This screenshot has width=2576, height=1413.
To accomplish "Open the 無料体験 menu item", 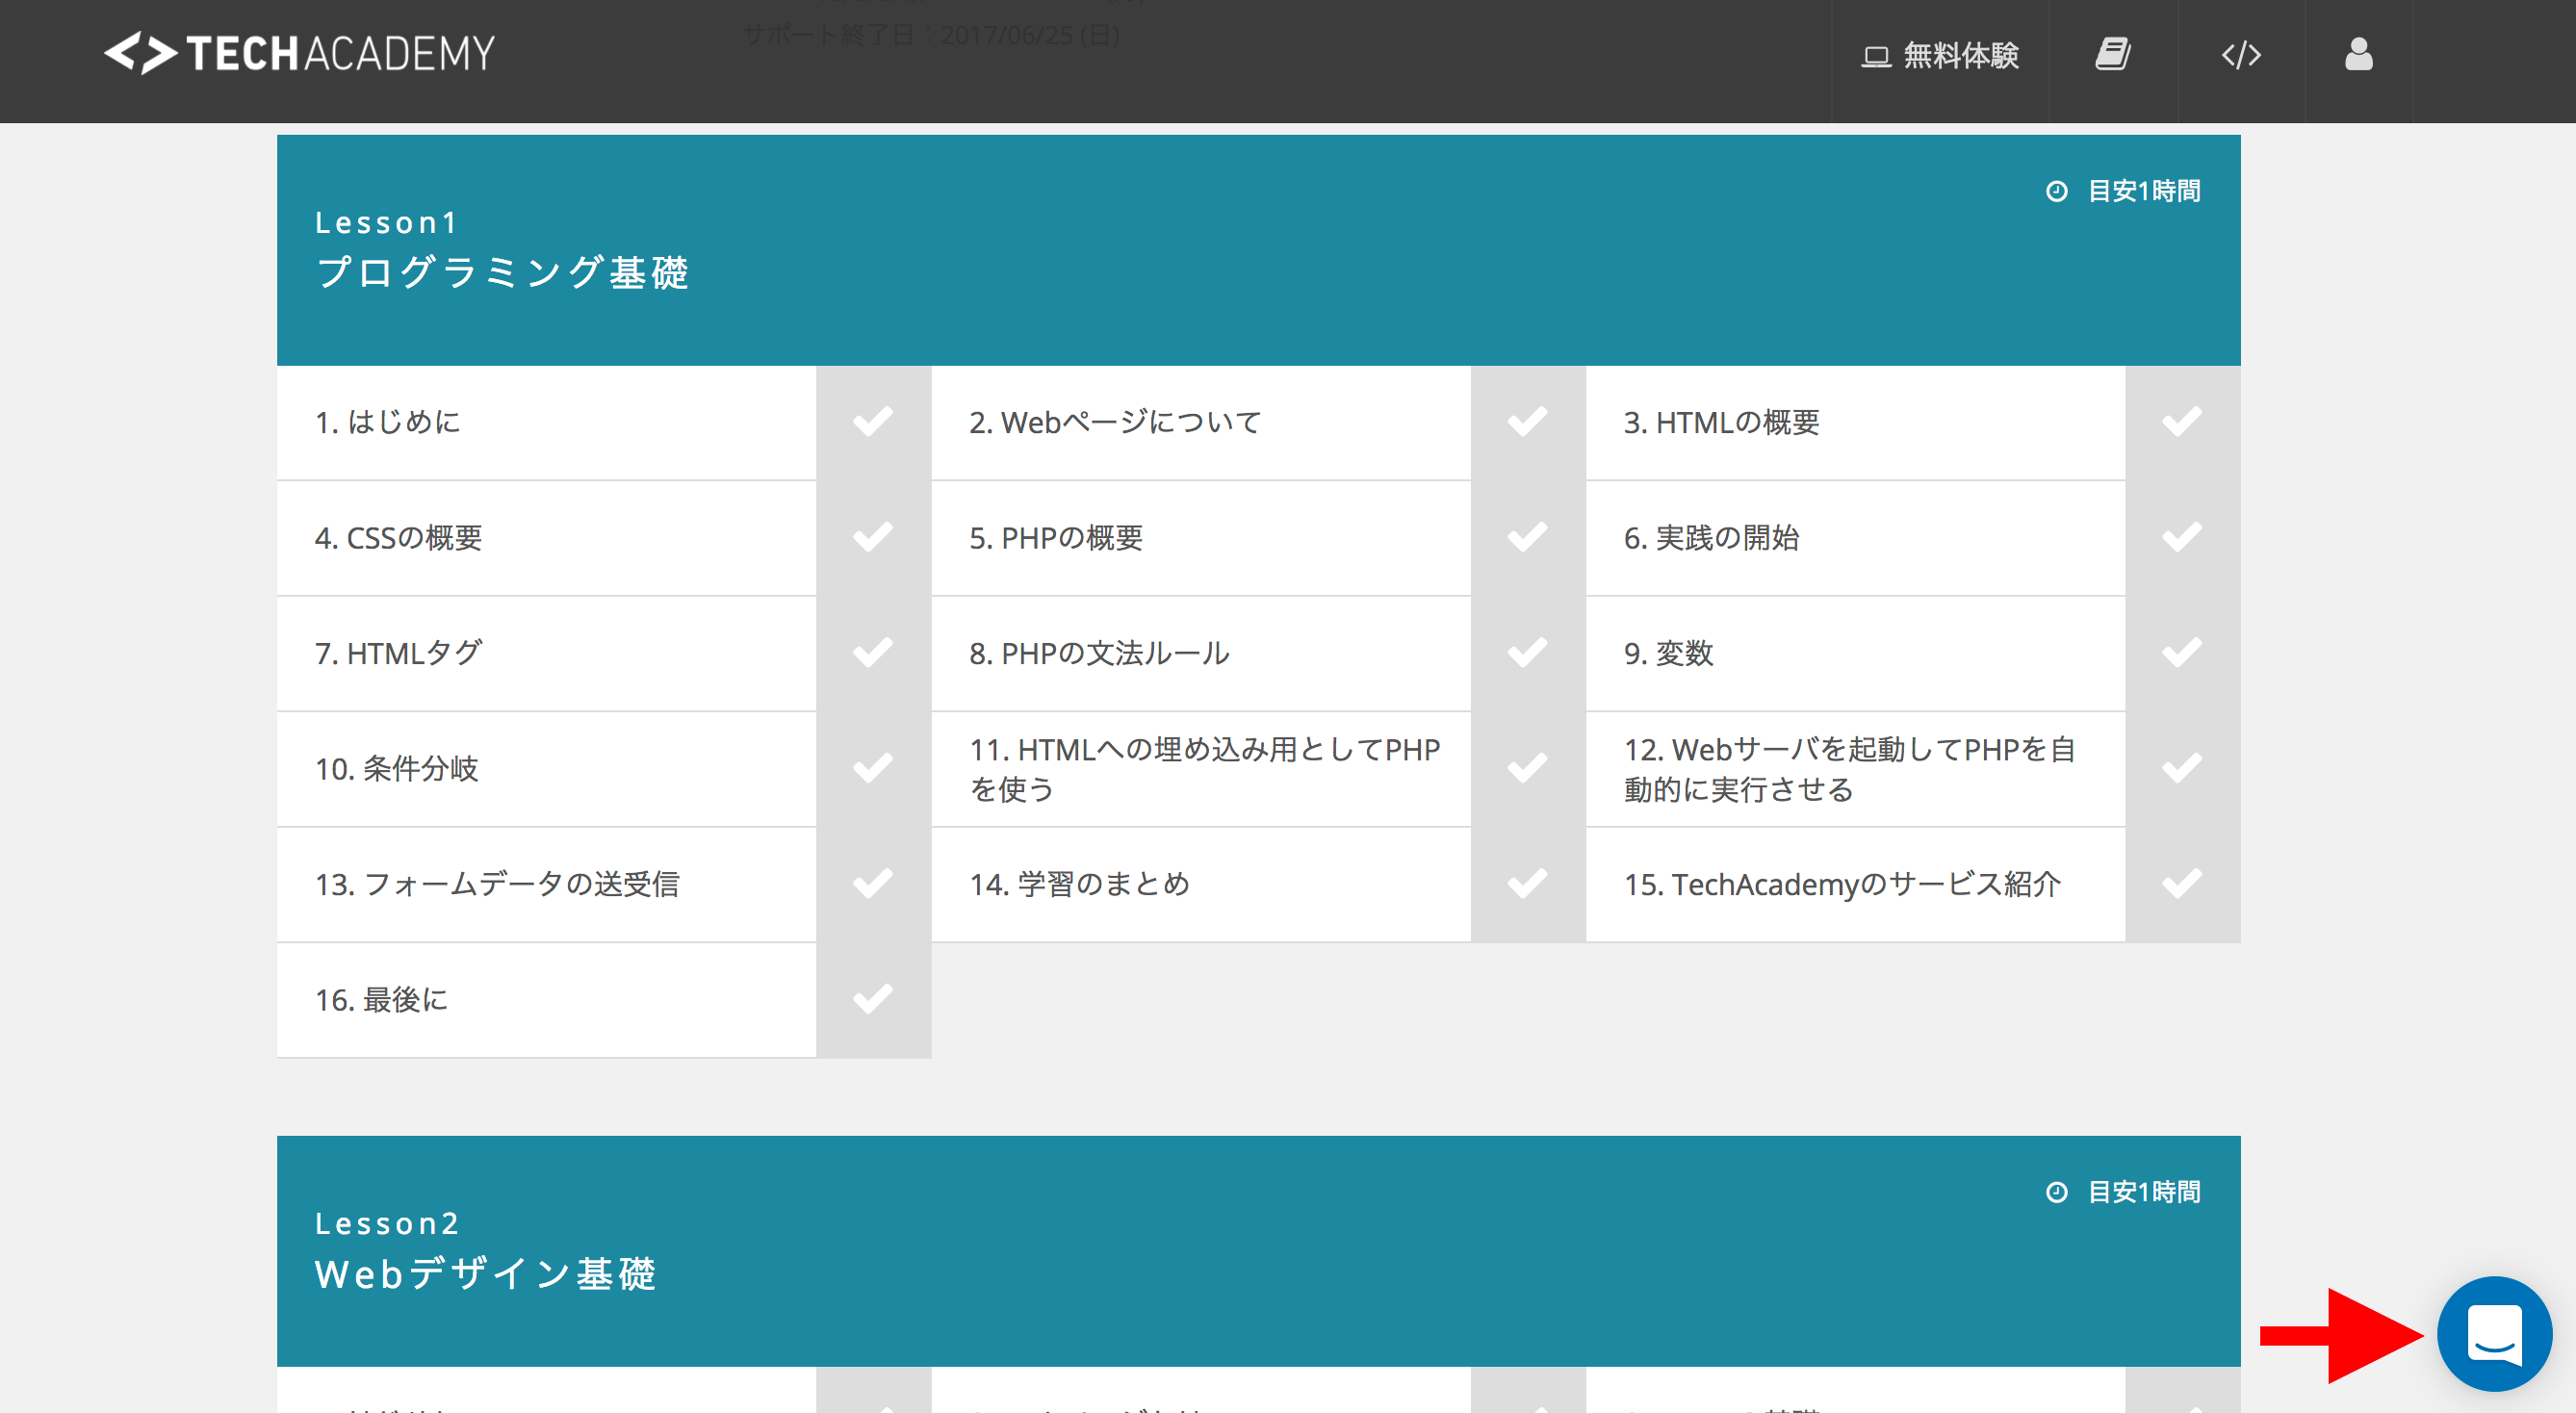I will 1960,56.
